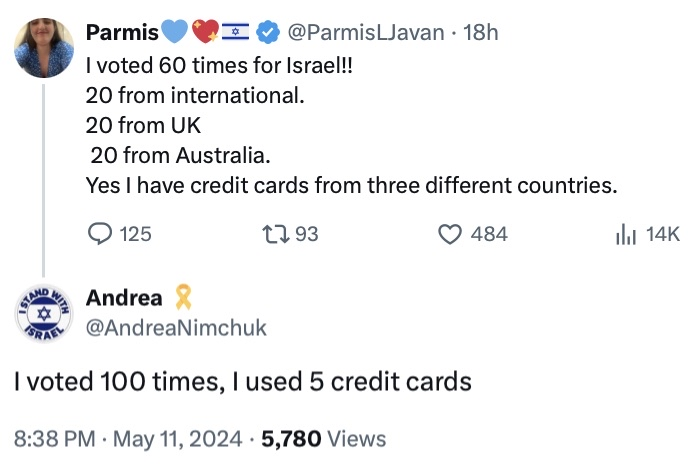Like Parmis's tweet with heart icon
This screenshot has height=467, width=695.
pyautogui.click(x=450, y=234)
